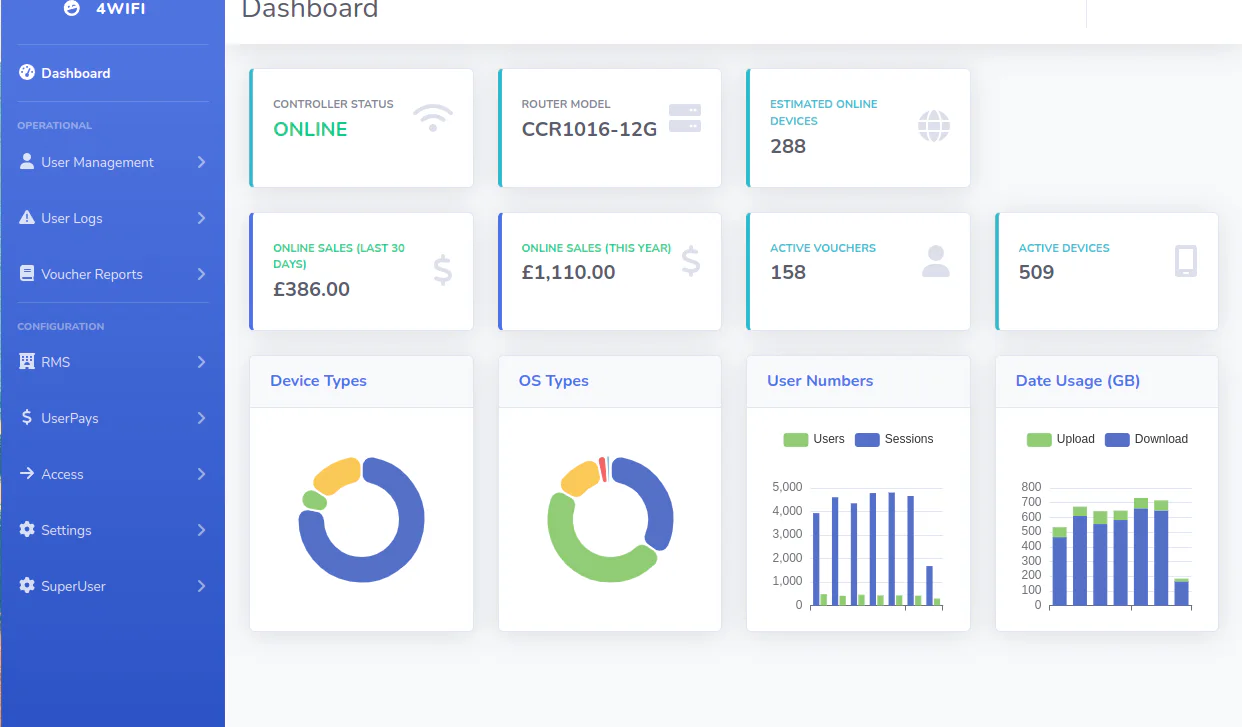
Task: Click dollar icon on Online Sales This Year
Action: (x=691, y=261)
